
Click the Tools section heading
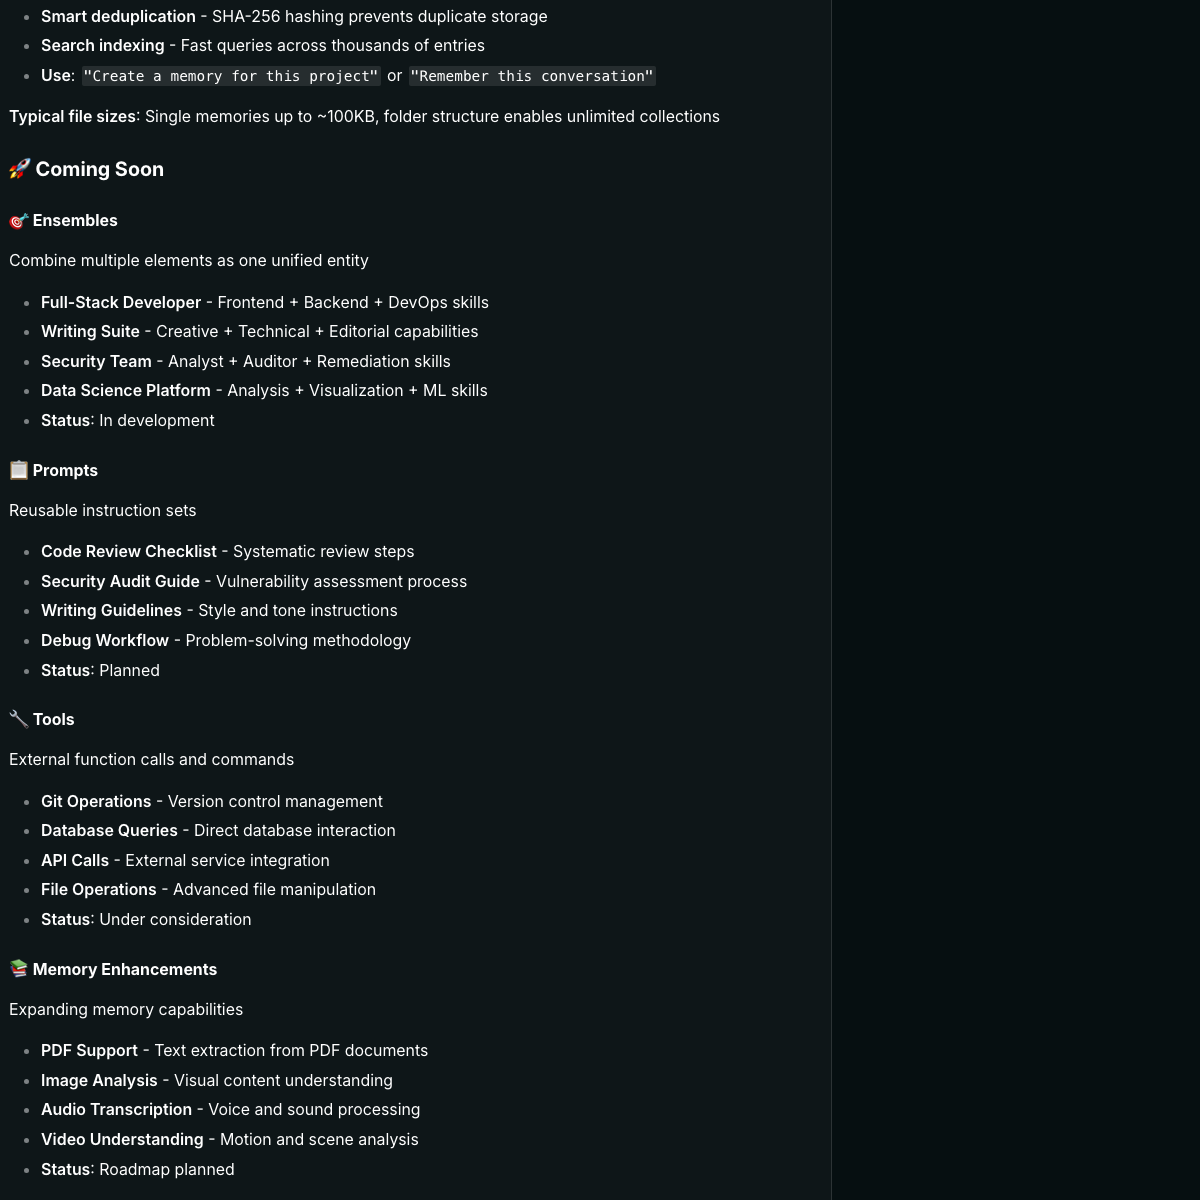[x=53, y=719]
